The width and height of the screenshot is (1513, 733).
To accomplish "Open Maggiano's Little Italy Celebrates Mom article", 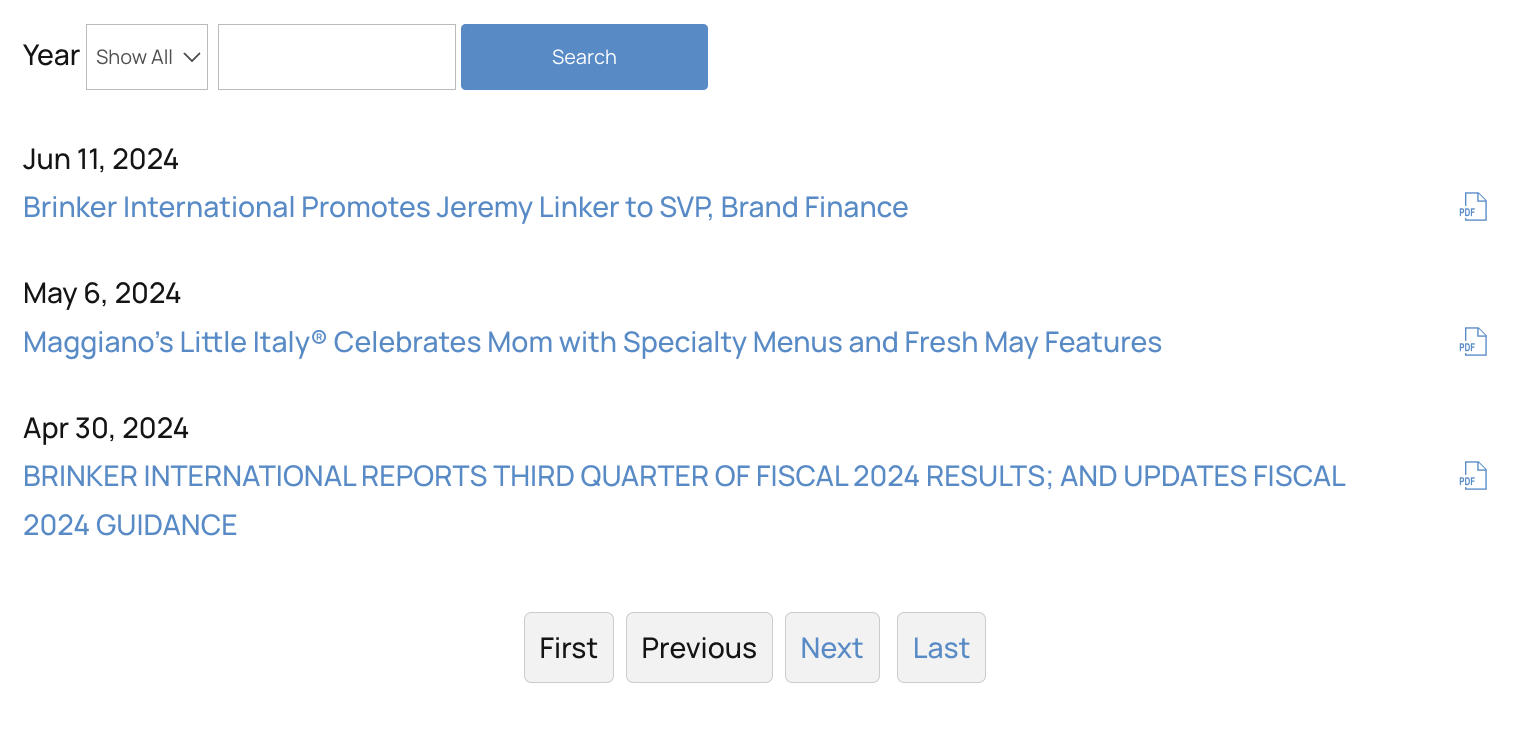I will click(592, 342).
